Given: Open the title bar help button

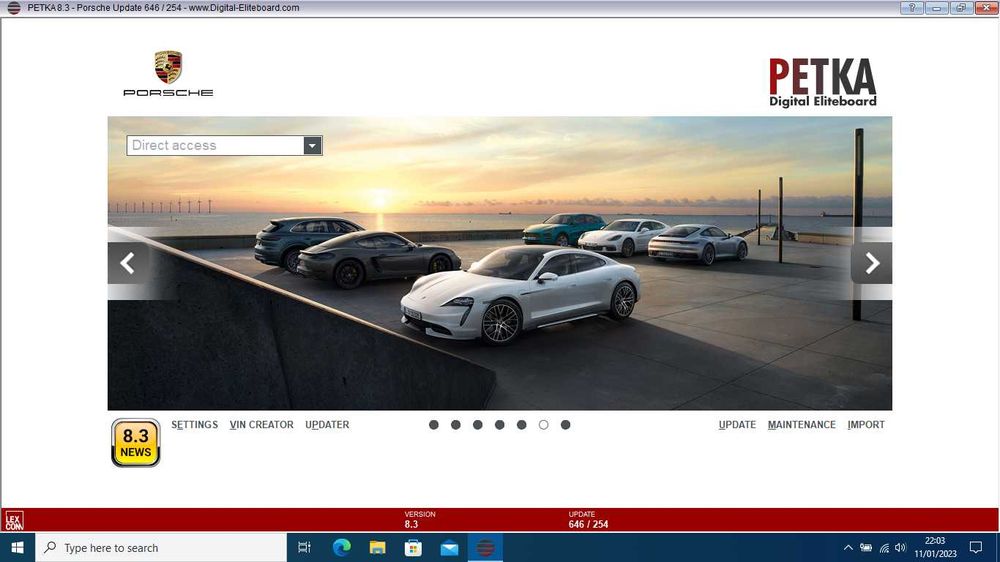Looking at the screenshot, I should coord(912,8).
